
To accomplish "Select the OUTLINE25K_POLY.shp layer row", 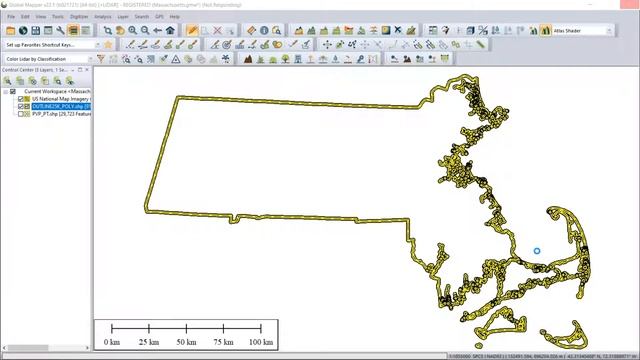I will (x=61, y=107).
